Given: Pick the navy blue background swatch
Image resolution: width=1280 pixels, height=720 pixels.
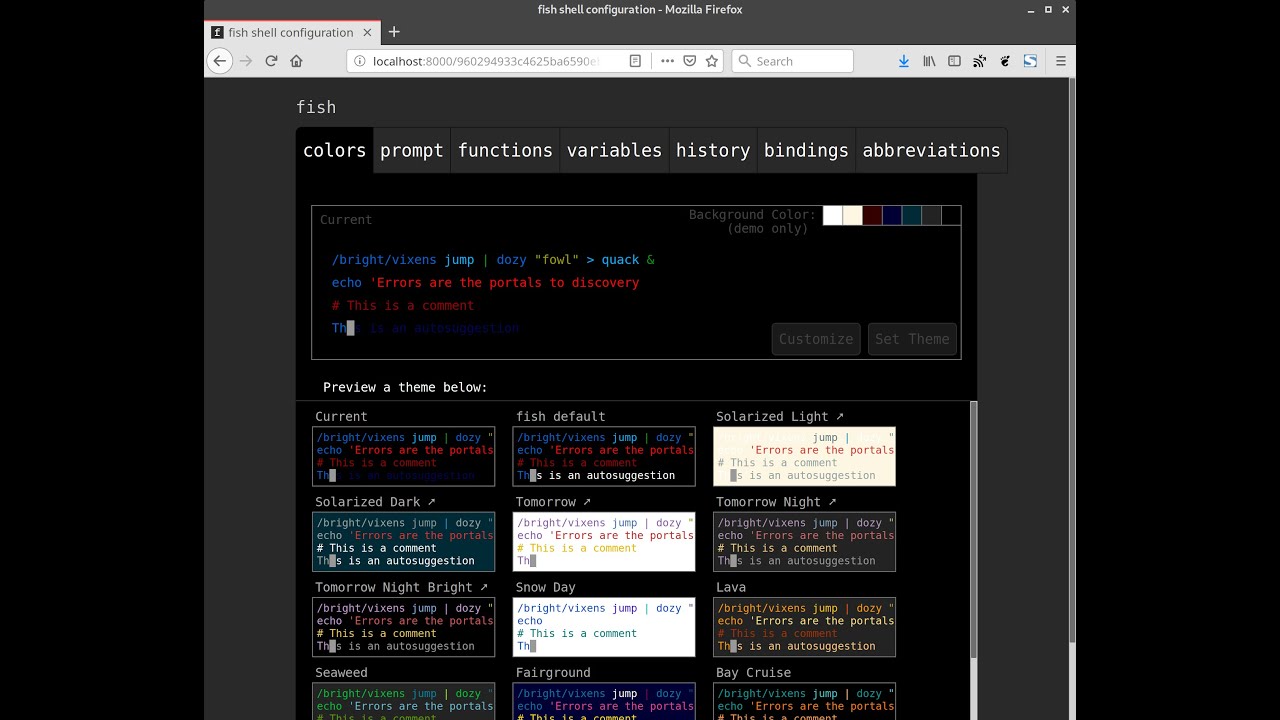Looking at the screenshot, I should (x=892, y=215).
